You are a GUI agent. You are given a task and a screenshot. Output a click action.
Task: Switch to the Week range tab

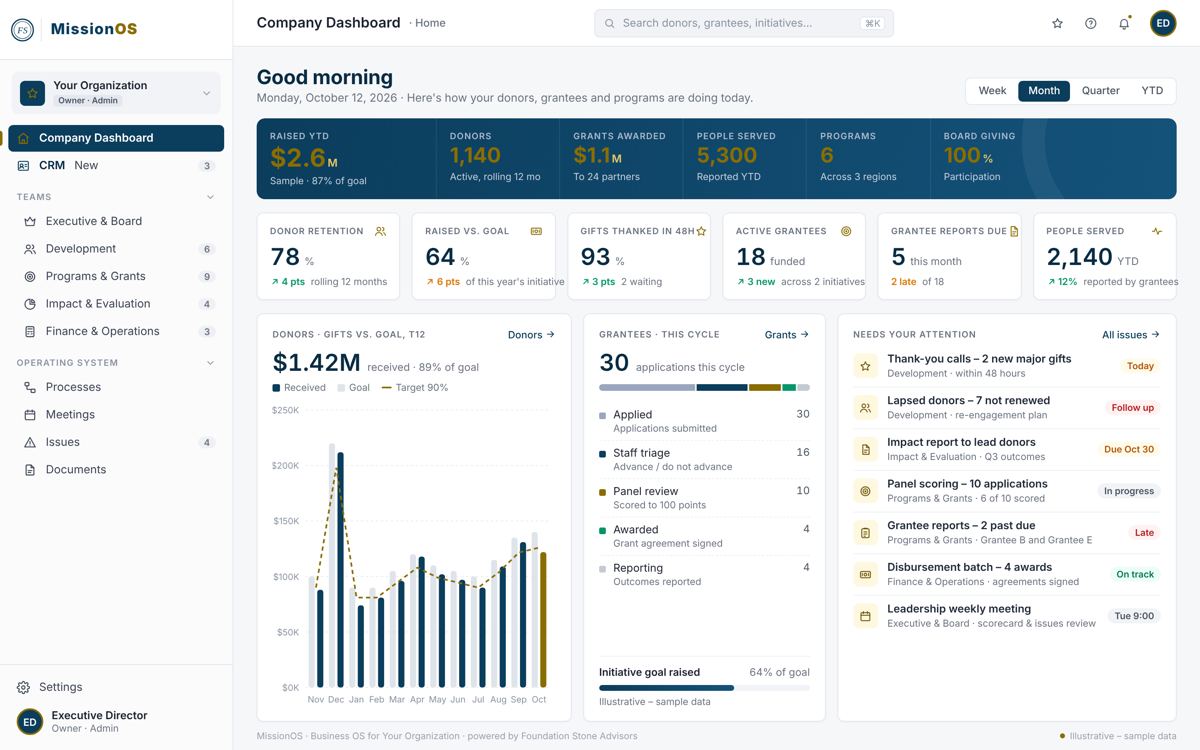992,91
